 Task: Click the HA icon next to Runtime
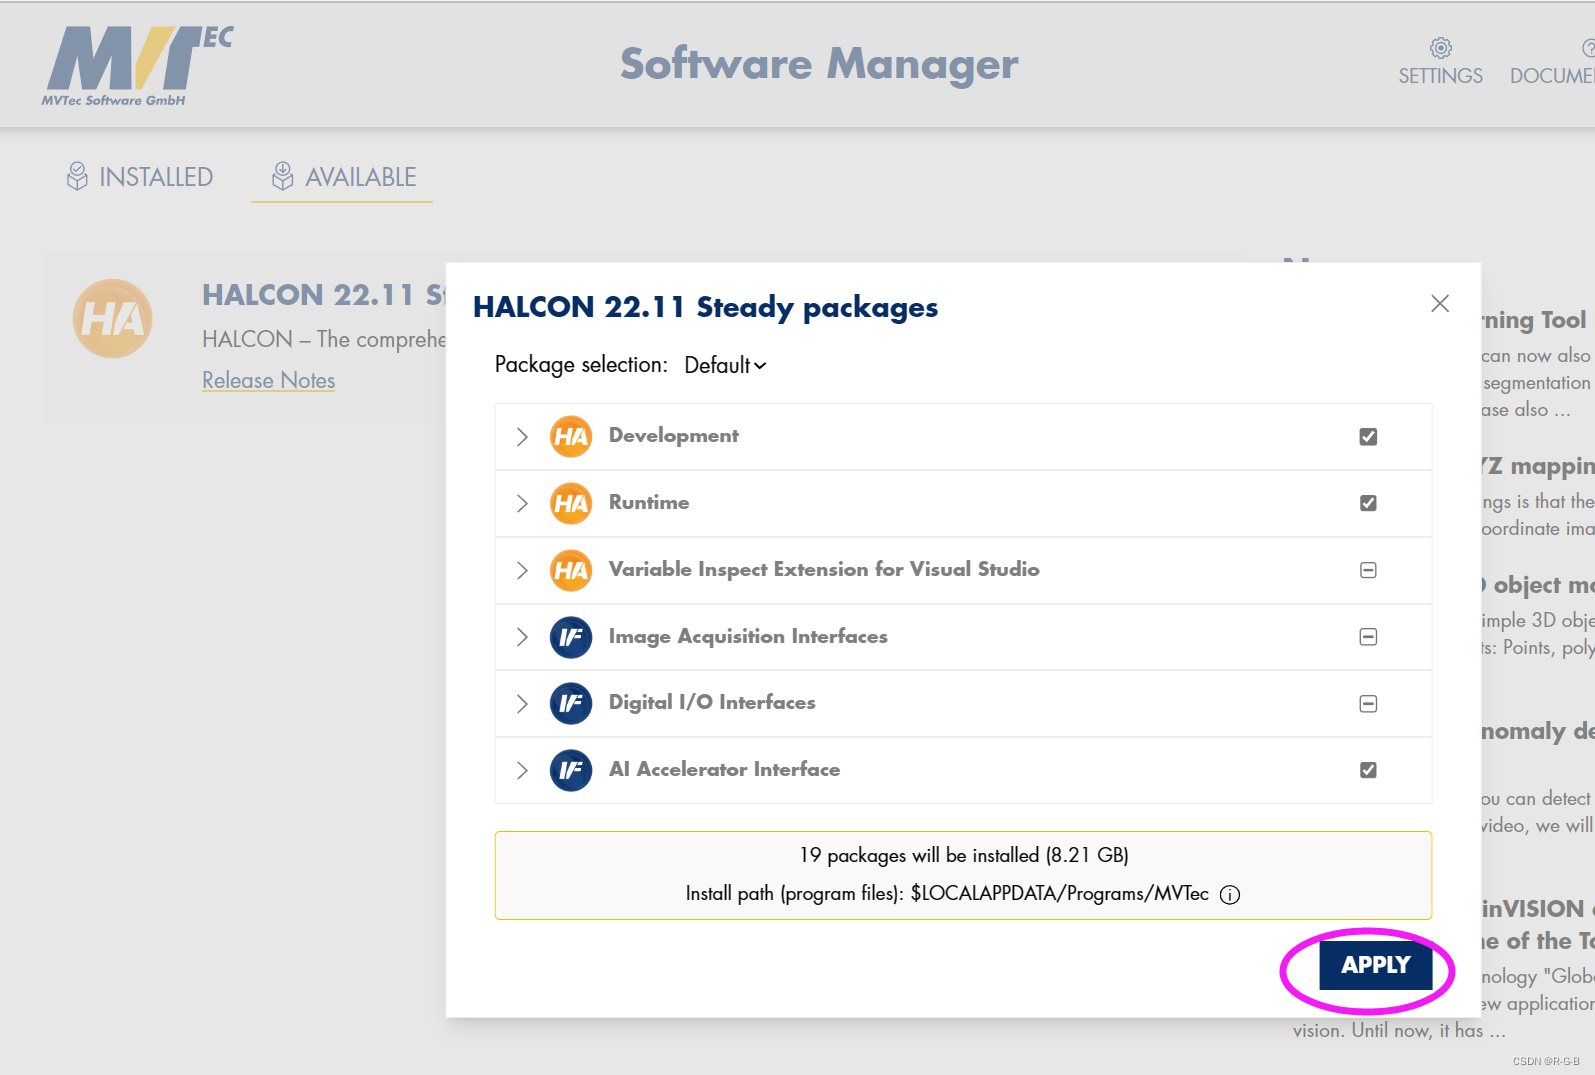point(571,503)
